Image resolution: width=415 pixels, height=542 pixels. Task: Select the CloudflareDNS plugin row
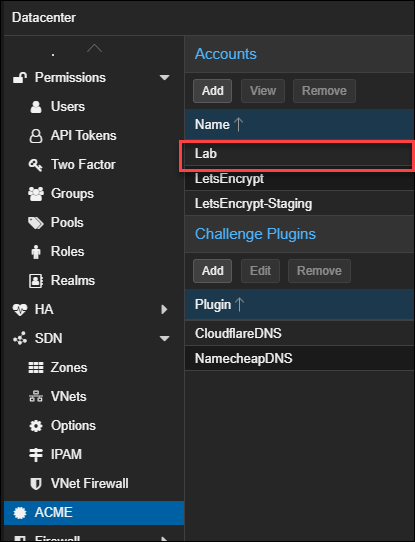point(300,334)
